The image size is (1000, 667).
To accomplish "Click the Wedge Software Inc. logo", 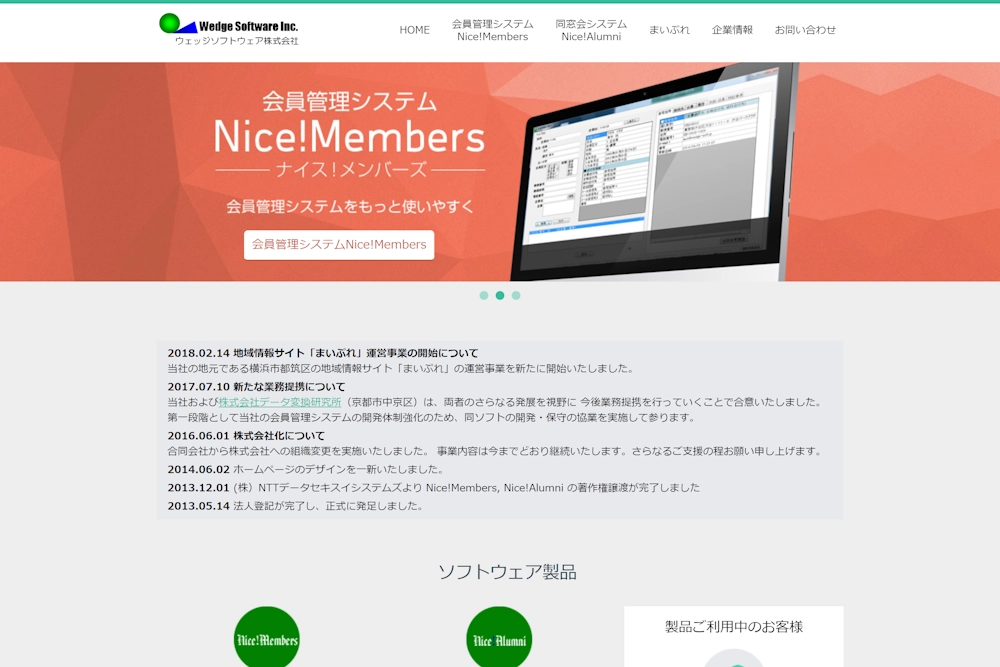I will pos(229,30).
